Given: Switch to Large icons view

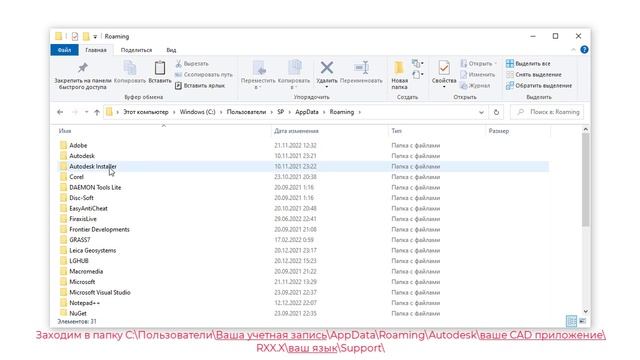Looking at the screenshot, I should [x=582, y=321].
